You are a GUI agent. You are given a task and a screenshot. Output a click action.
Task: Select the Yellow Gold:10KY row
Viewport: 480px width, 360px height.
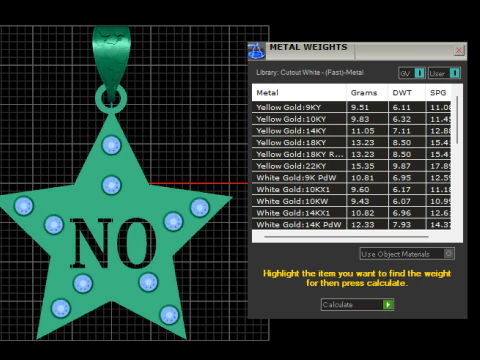[351, 119]
